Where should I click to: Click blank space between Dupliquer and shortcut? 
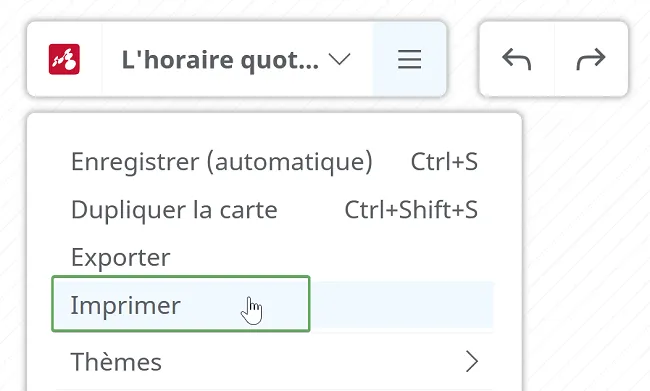[311, 209]
